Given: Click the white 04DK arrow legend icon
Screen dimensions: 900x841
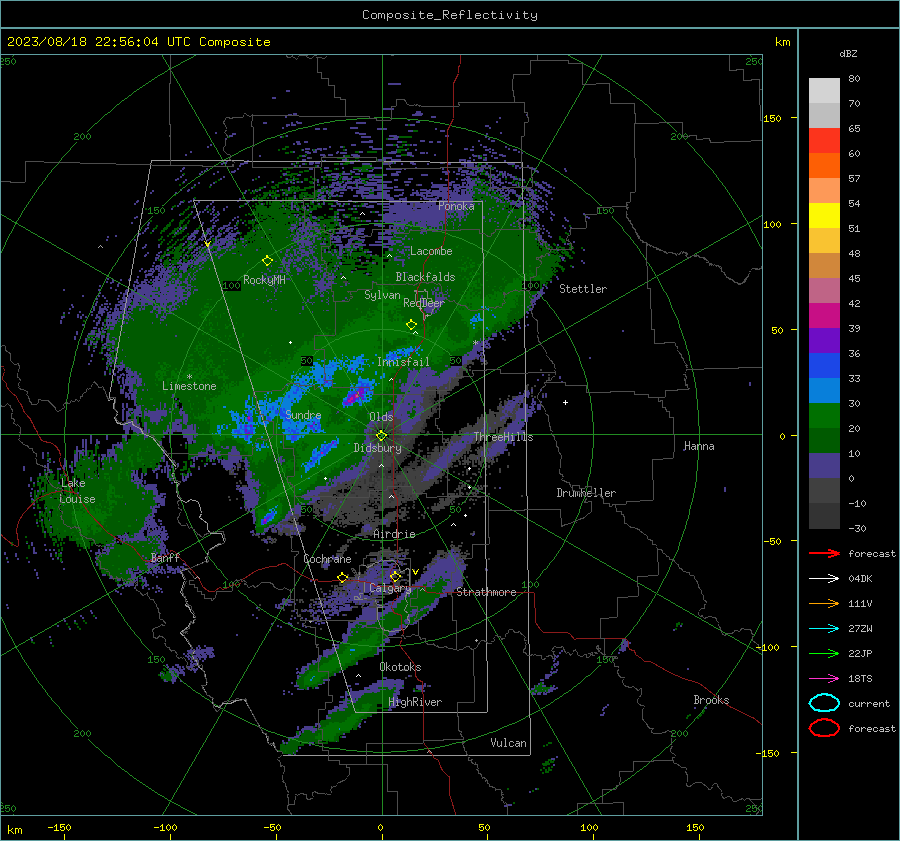Looking at the screenshot, I should pos(824,578).
